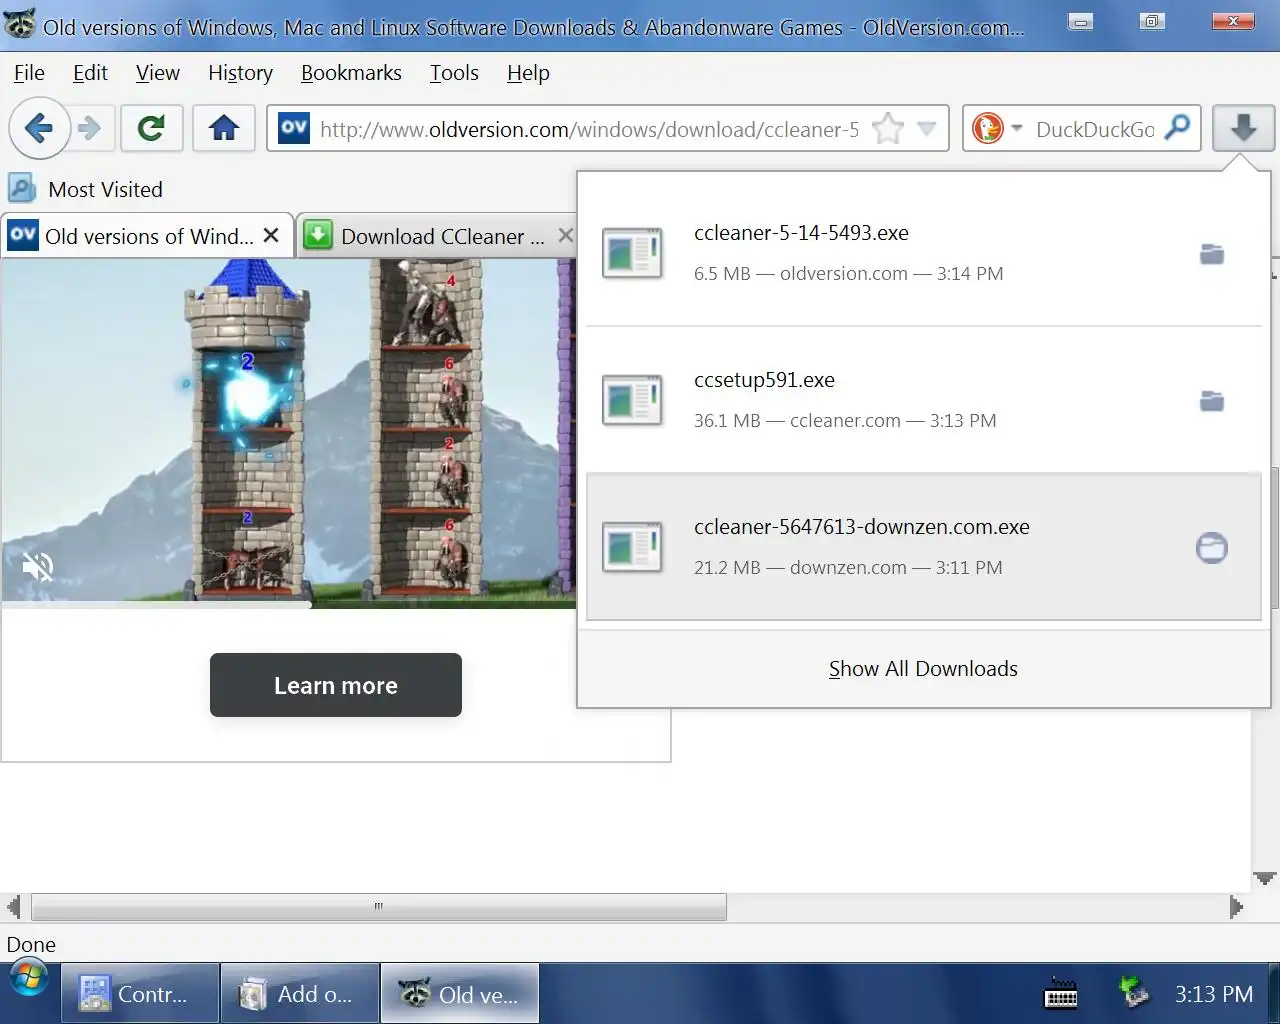Open the Tools menu
The image size is (1280, 1024).
point(454,73)
